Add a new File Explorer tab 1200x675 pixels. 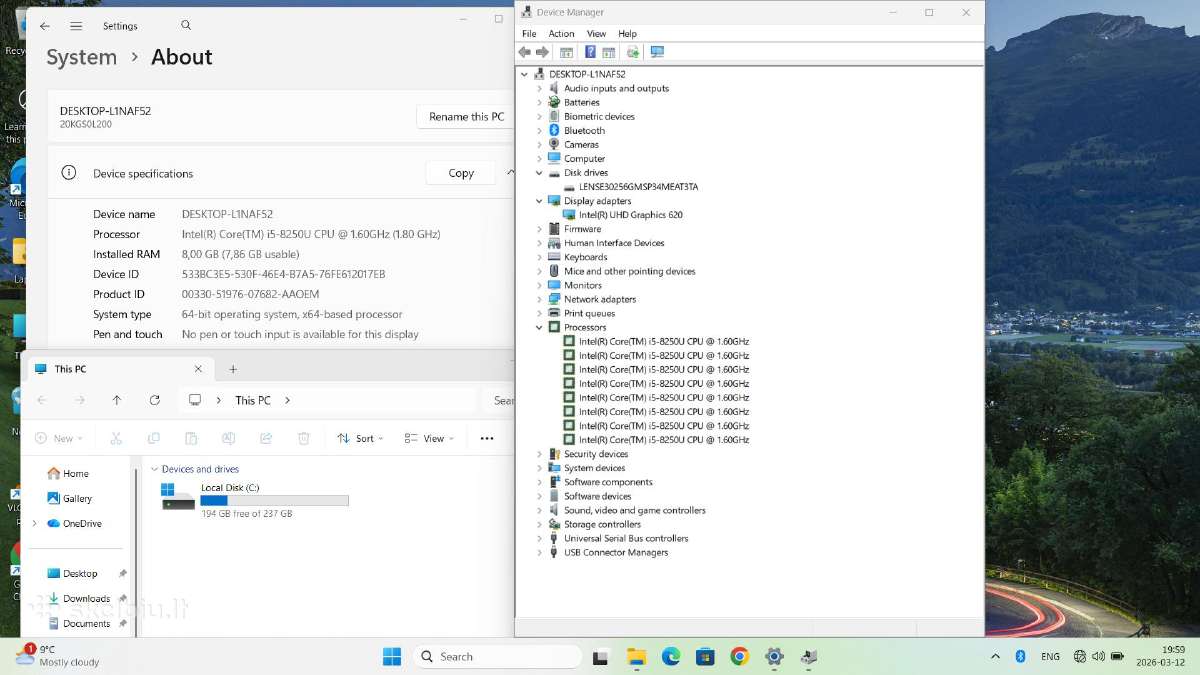click(233, 369)
